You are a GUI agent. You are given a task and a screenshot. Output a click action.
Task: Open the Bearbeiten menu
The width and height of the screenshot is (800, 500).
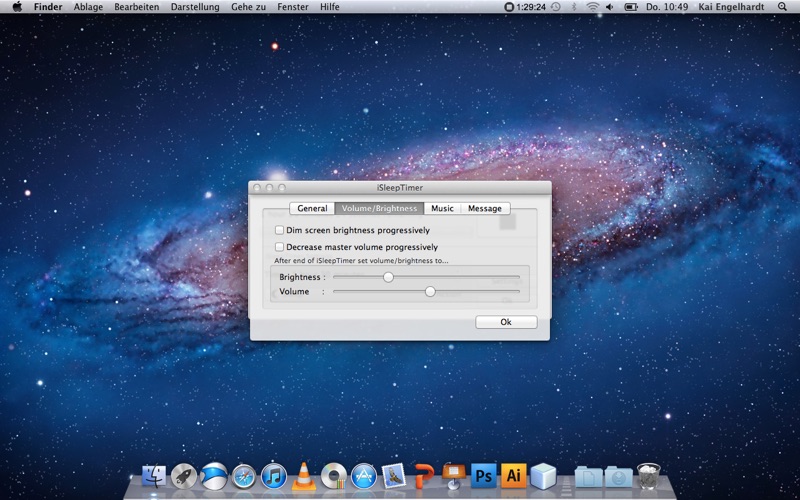137,7
